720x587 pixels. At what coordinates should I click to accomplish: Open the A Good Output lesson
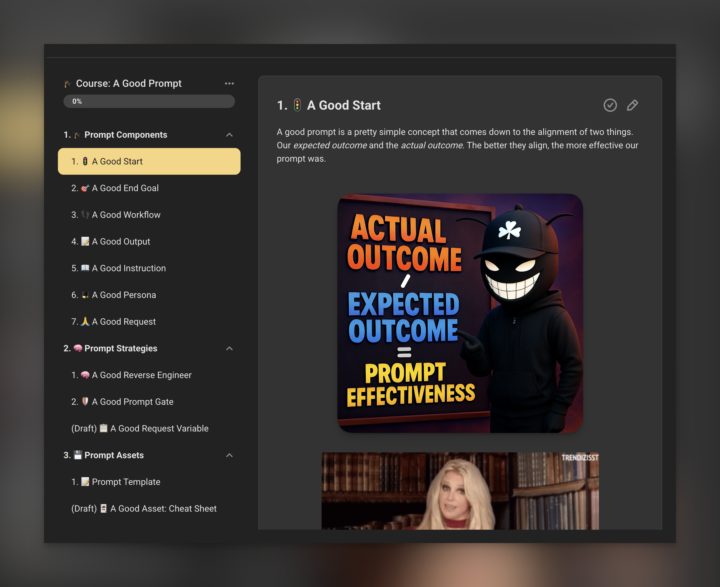tap(149, 241)
